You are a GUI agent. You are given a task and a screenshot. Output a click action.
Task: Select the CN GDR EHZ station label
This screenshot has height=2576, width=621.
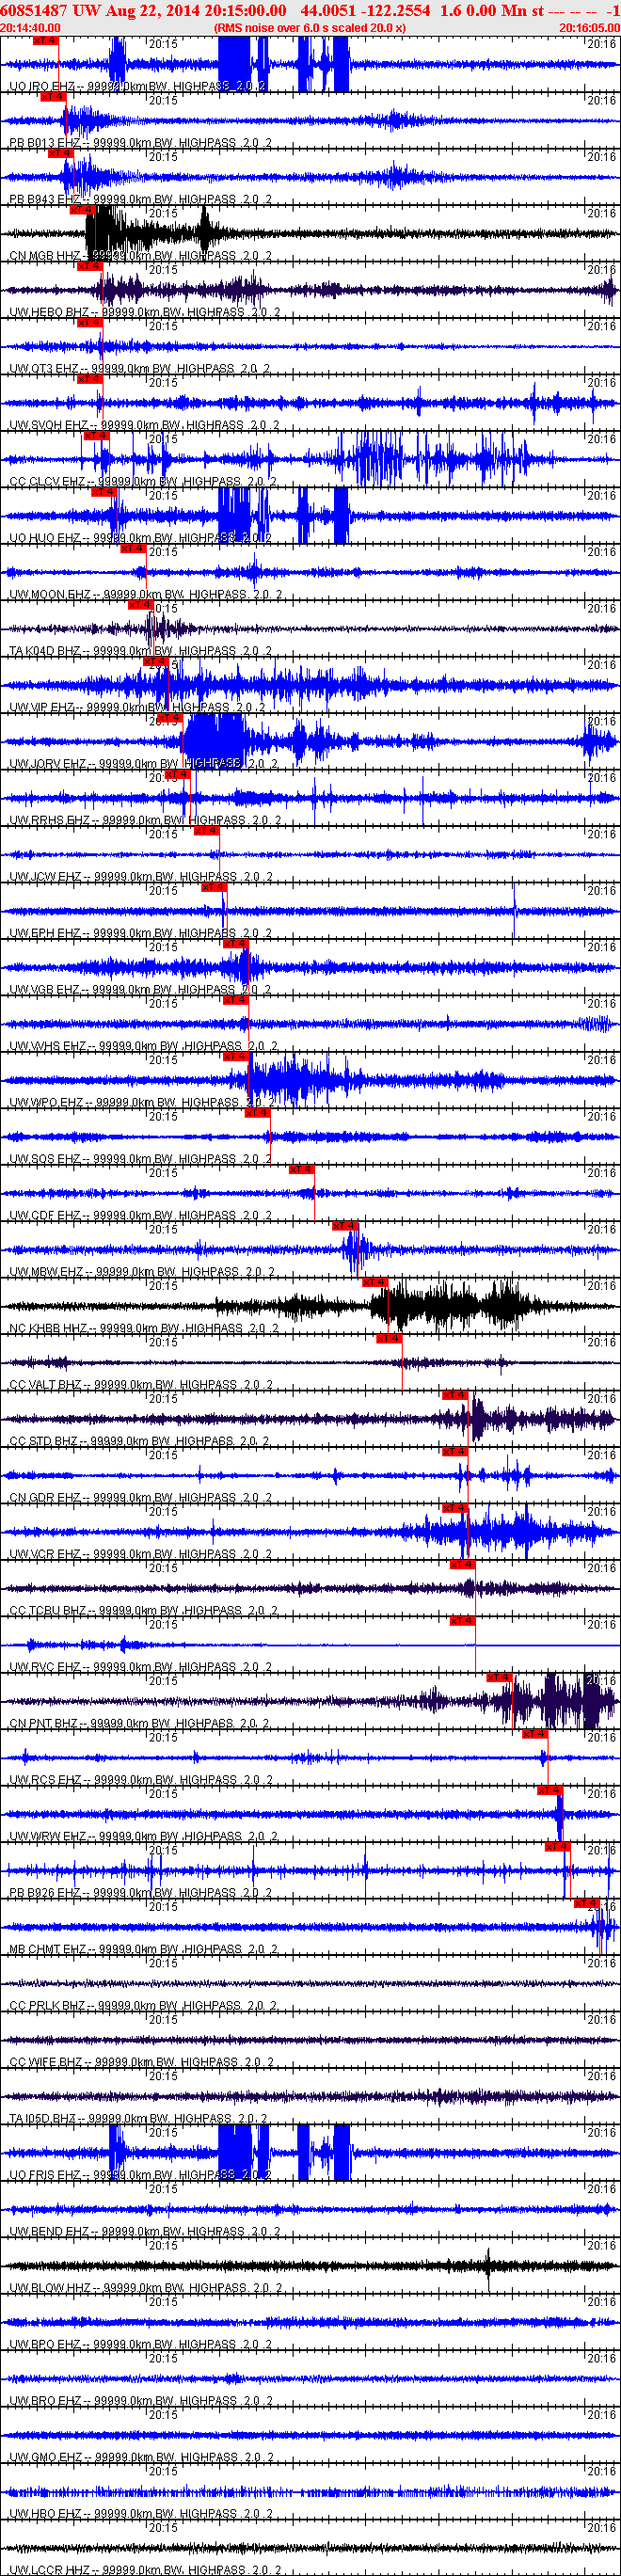(x=141, y=1499)
